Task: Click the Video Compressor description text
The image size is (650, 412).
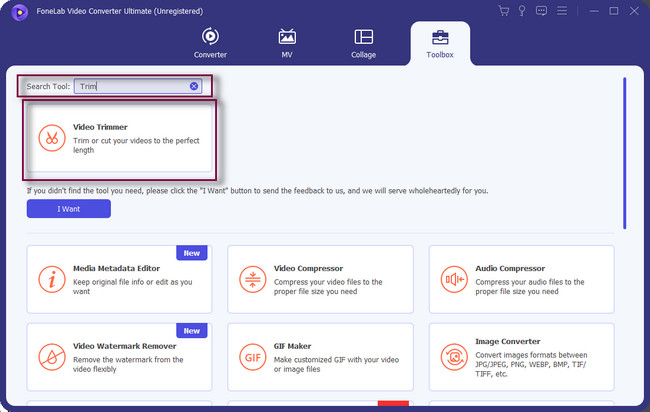Action: tap(328, 286)
